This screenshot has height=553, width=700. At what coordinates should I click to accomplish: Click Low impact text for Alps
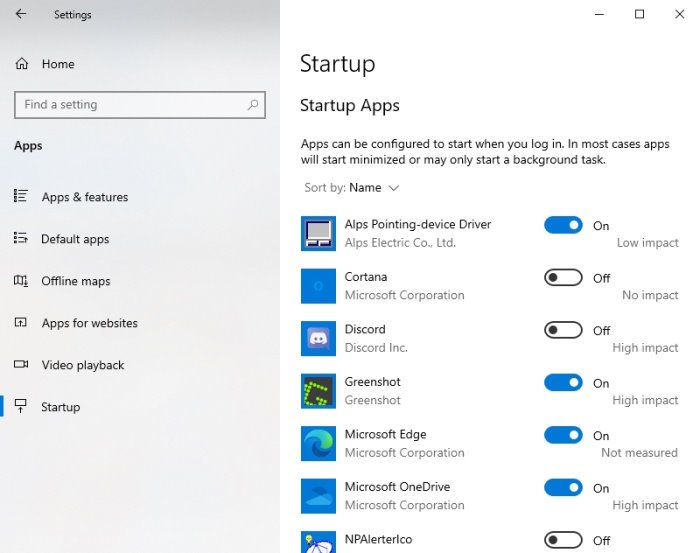click(647, 243)
